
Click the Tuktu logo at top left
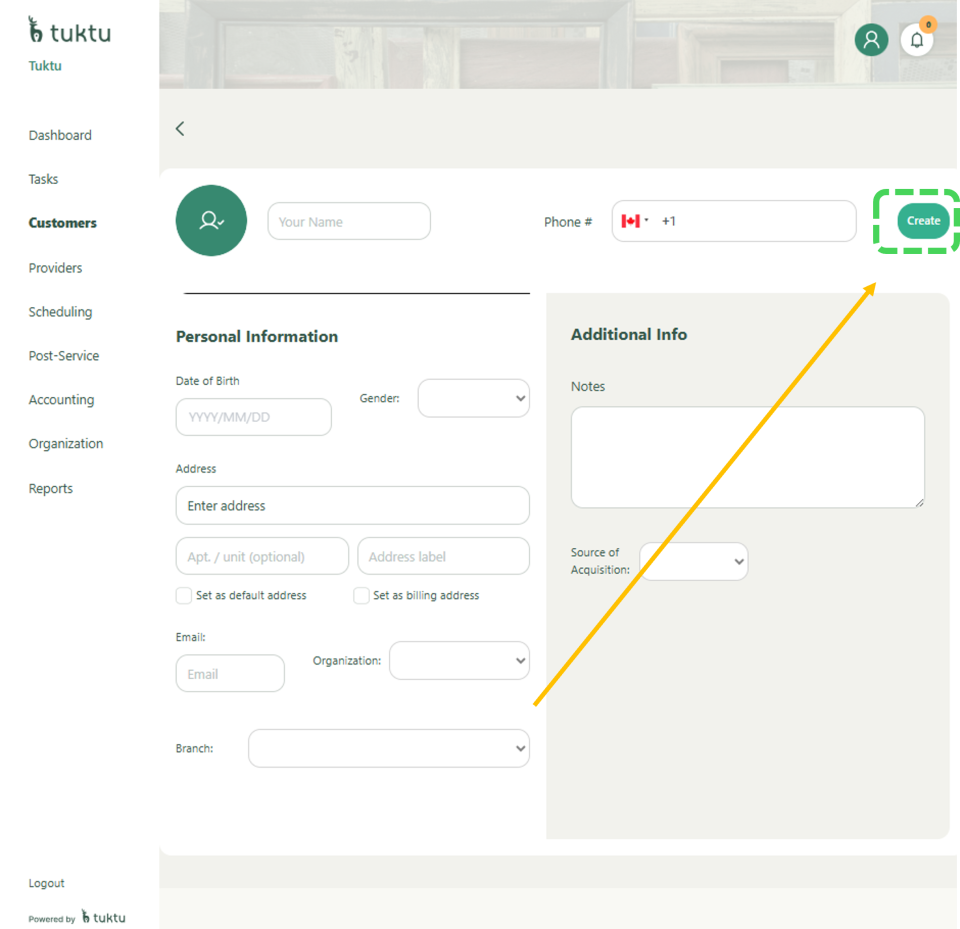point(69,32)
